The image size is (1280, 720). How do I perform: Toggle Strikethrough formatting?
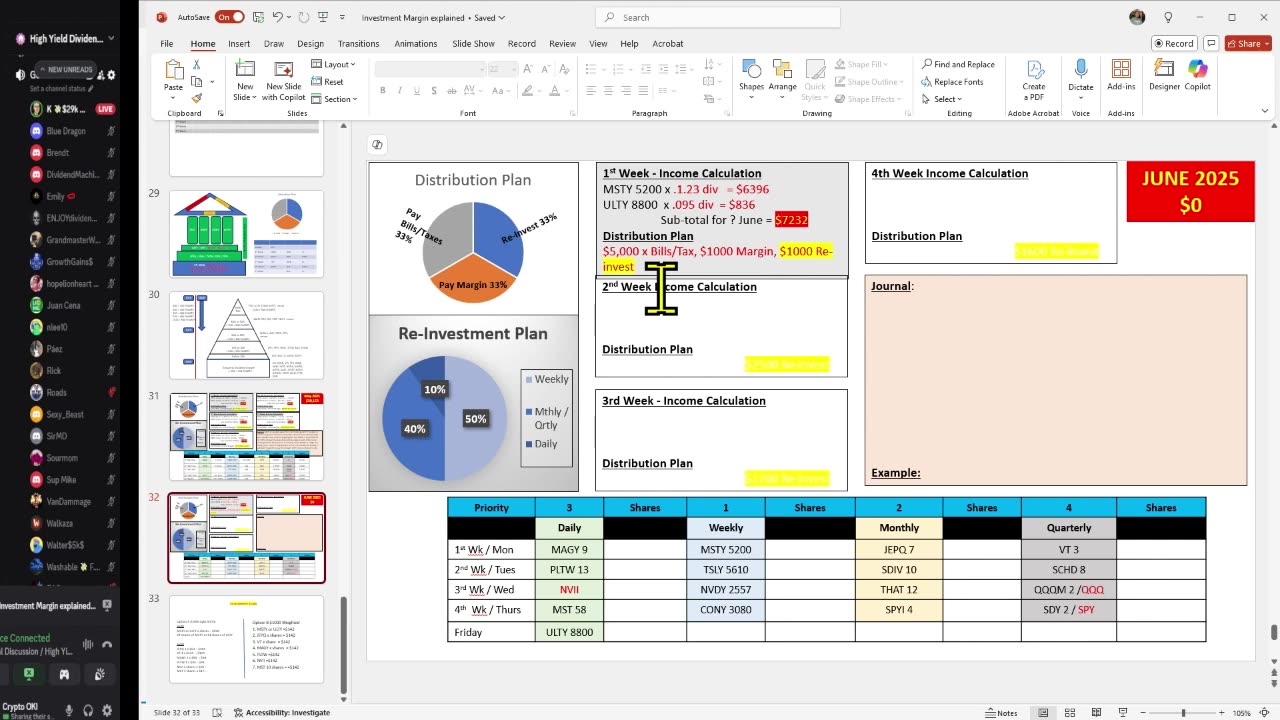[x=450, y=91]
